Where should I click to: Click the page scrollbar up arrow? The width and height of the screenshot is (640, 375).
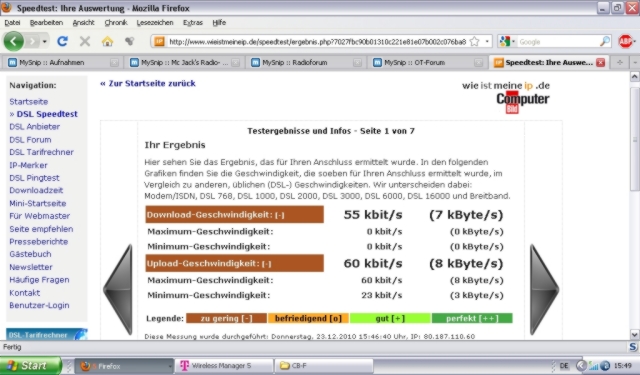635,76
